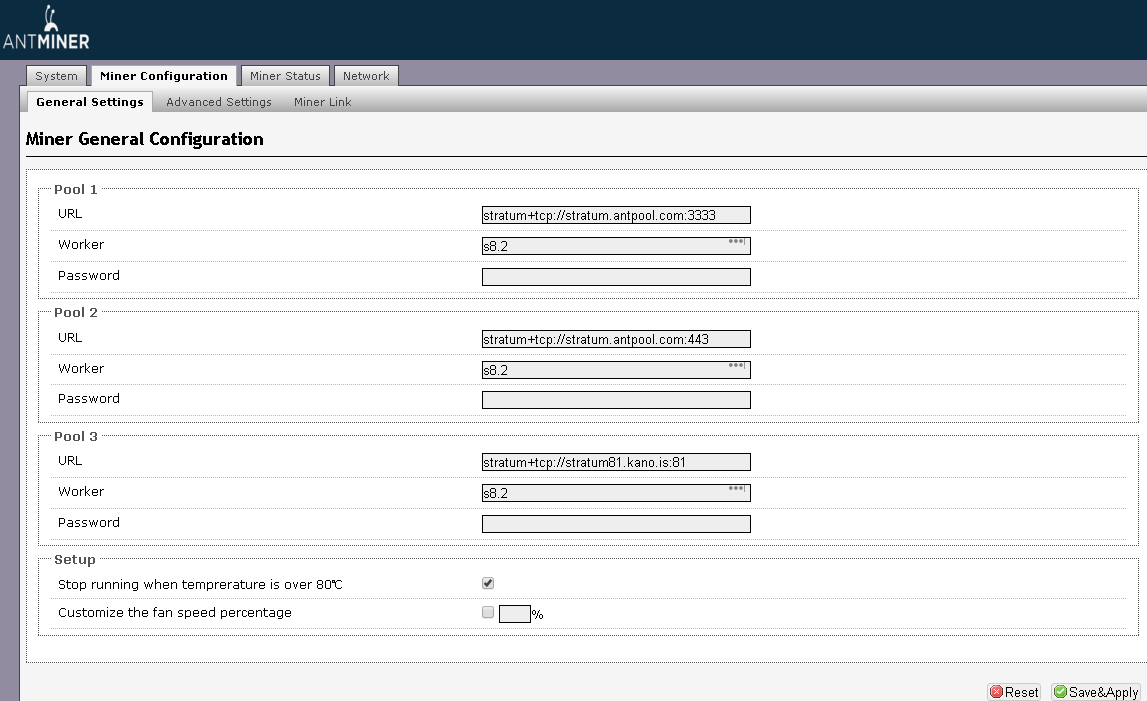Click the Pool 3 Password field
The image size is (1147, 701).
pyautogui.click(x=616, y=524)
